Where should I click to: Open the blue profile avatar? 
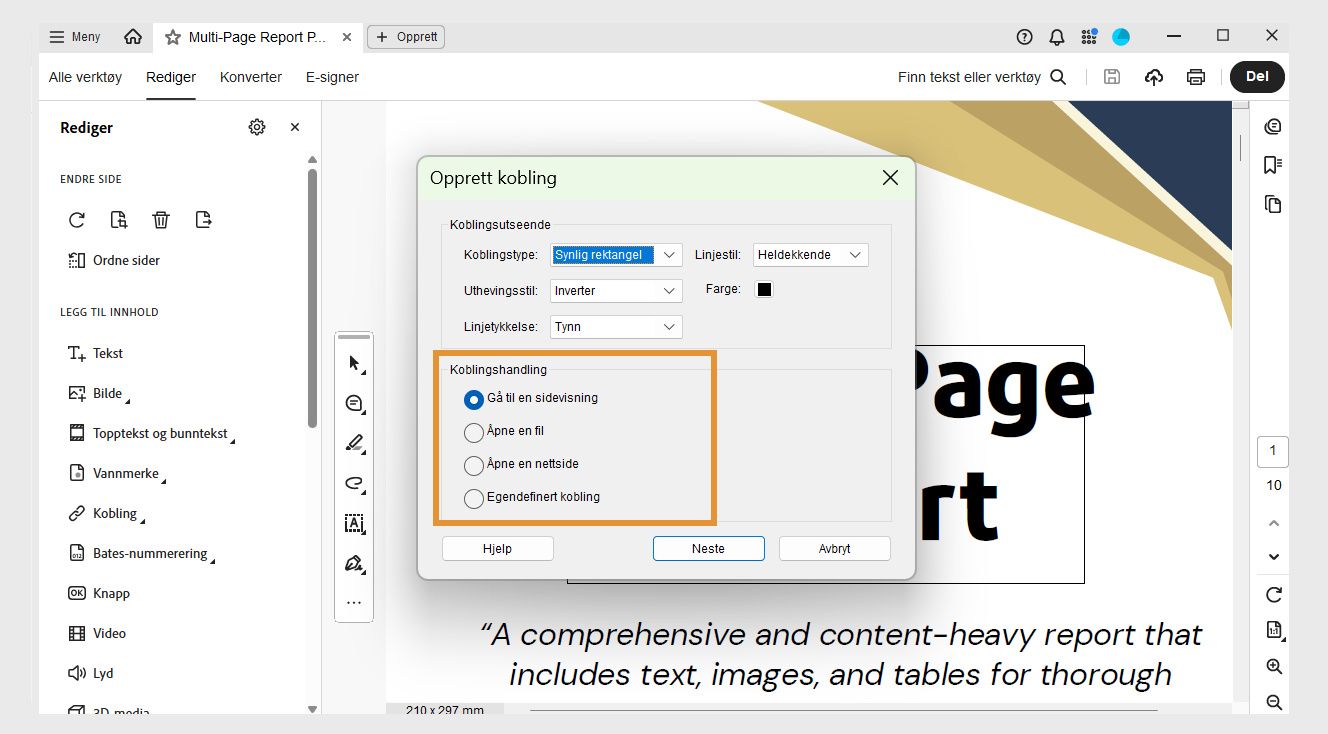click(1121, 37)
